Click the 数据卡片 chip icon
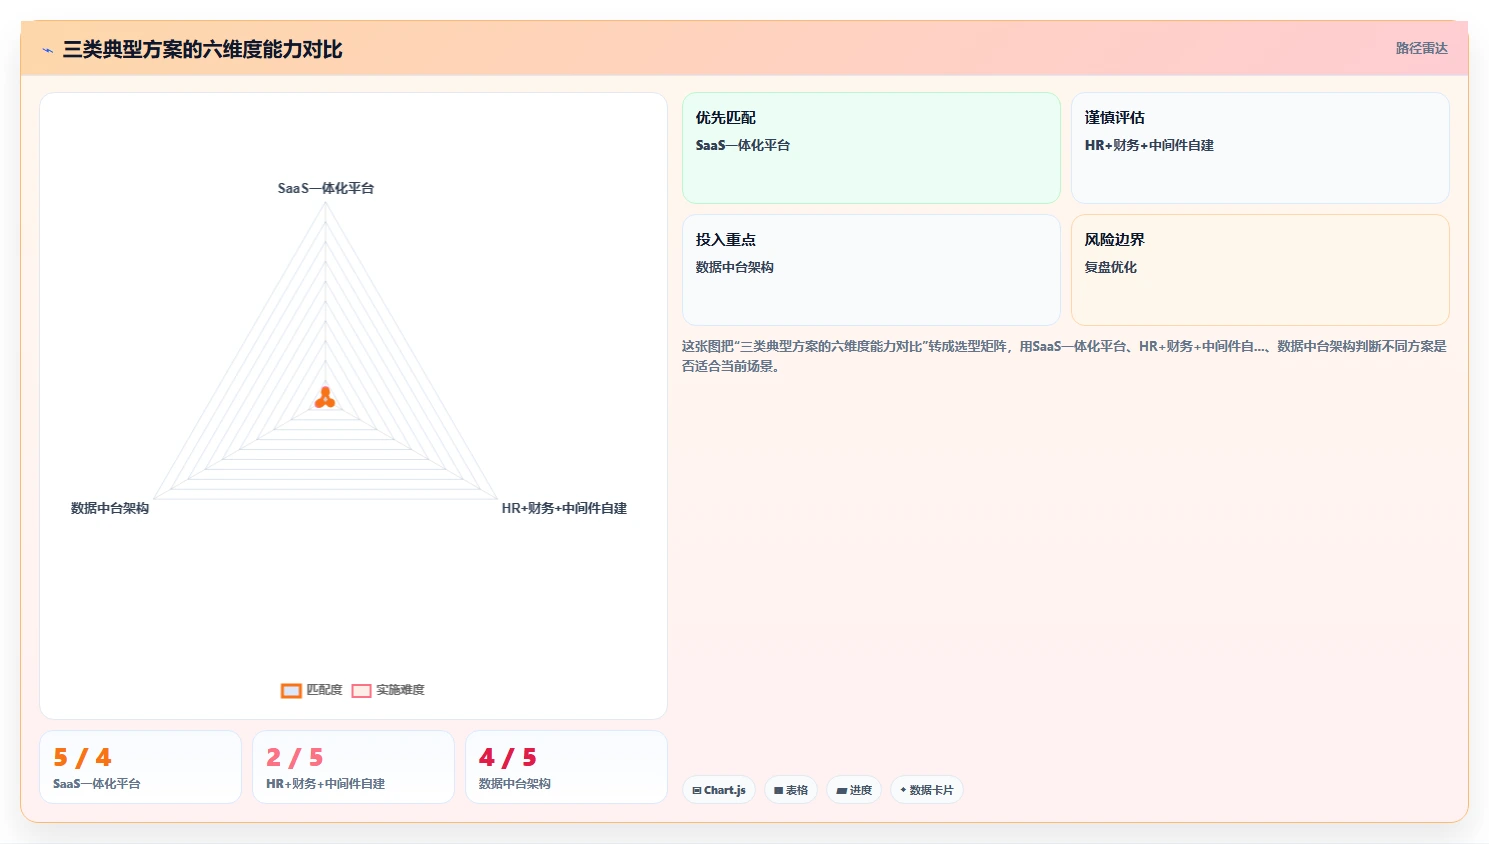The image size is (1489, 844). 904,790
